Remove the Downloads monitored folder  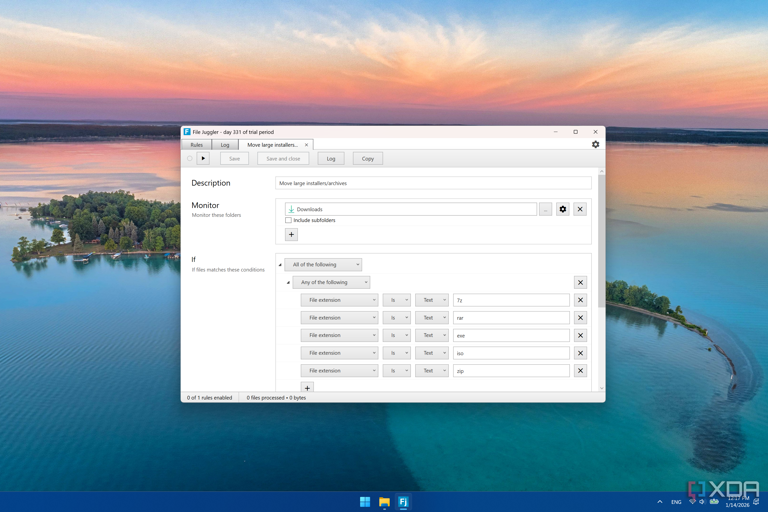pyautogui.click(x=580, y=209)
